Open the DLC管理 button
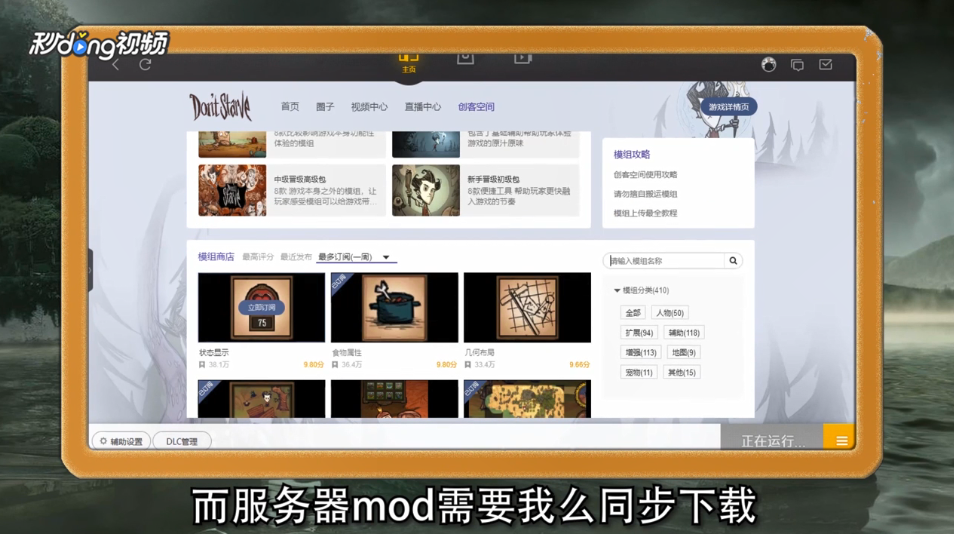The width and height of the screenshot is (954, 534). (182, 441)
